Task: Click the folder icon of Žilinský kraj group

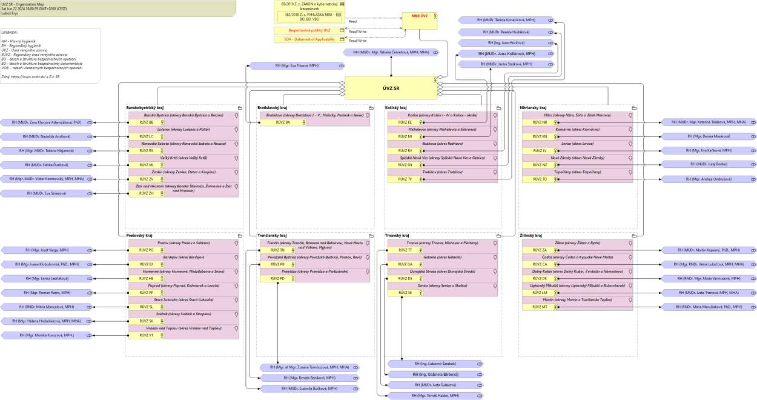Action: click(634, 235)
